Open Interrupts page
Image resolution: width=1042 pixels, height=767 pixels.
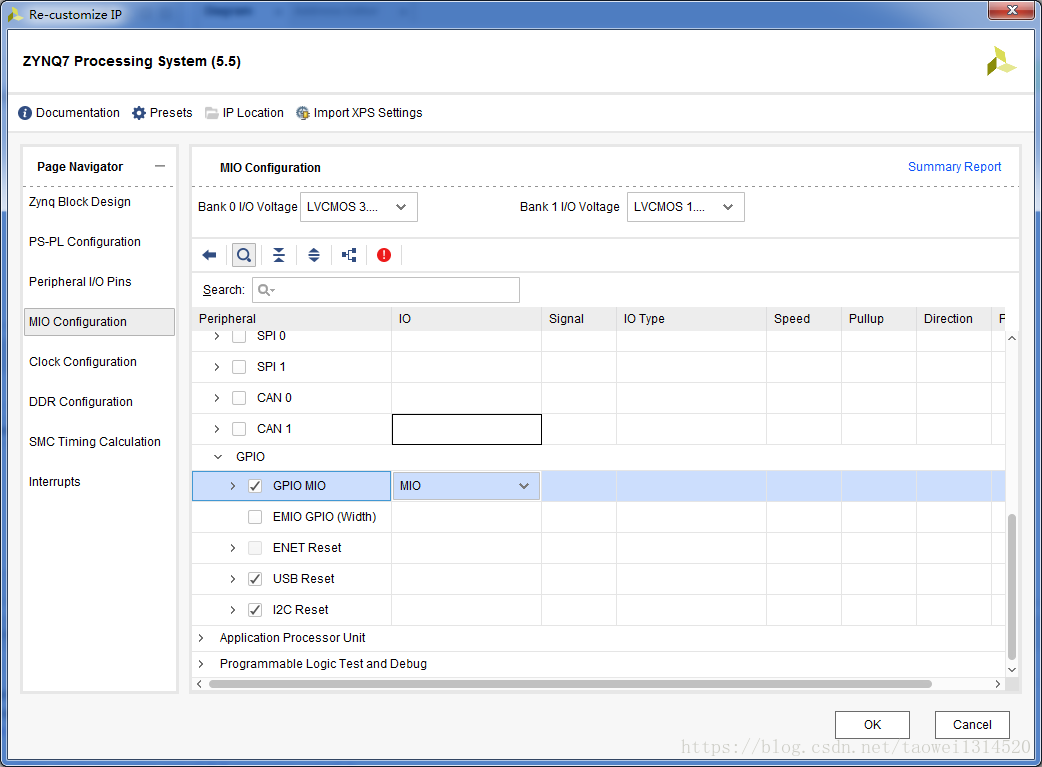[54, 482]
